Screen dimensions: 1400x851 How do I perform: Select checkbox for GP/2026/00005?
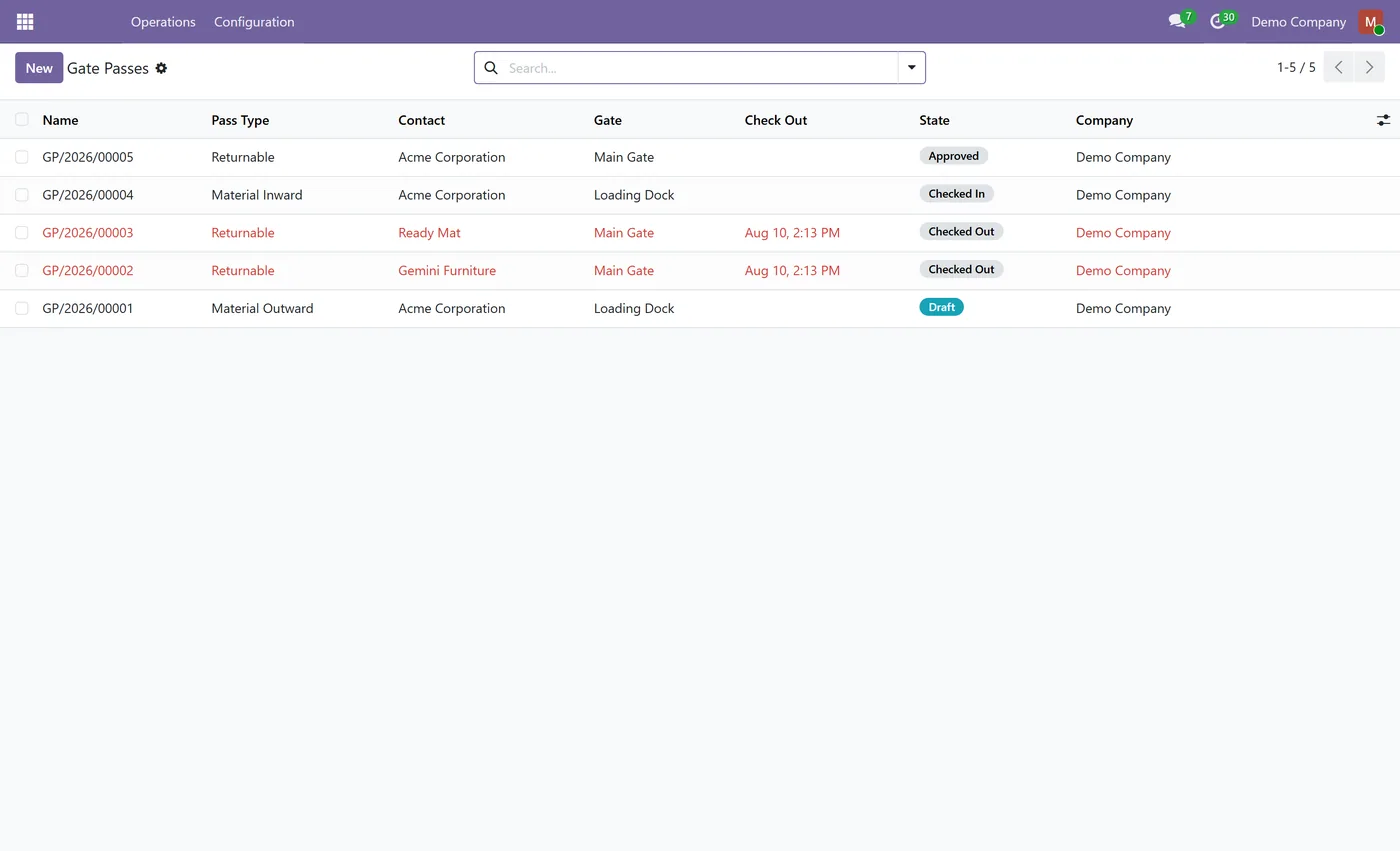(21, 157)
